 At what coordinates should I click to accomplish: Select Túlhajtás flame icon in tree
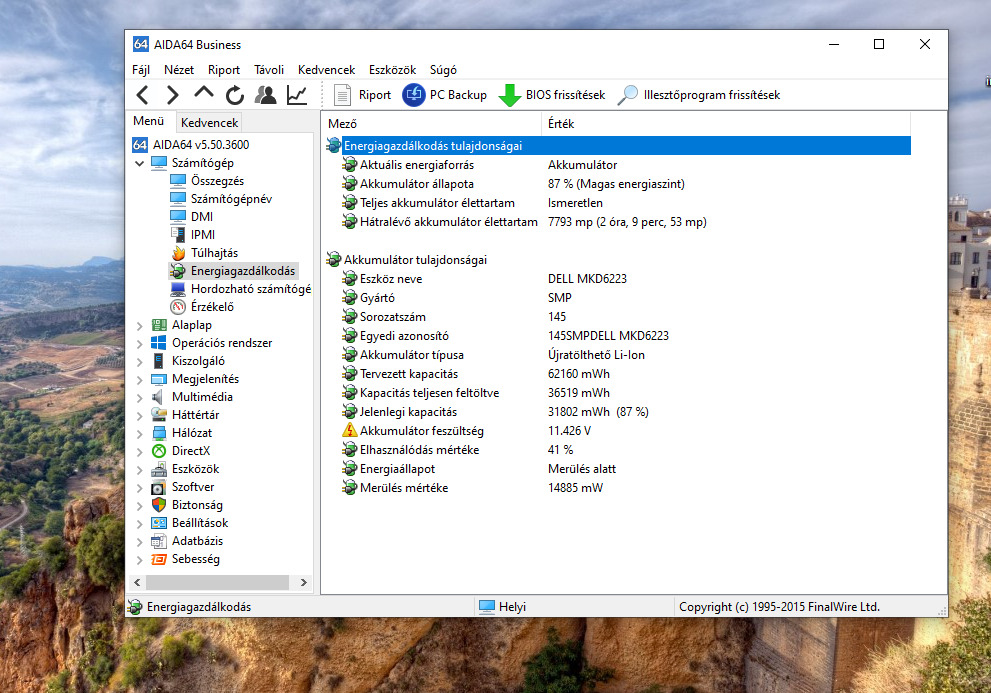178,253
